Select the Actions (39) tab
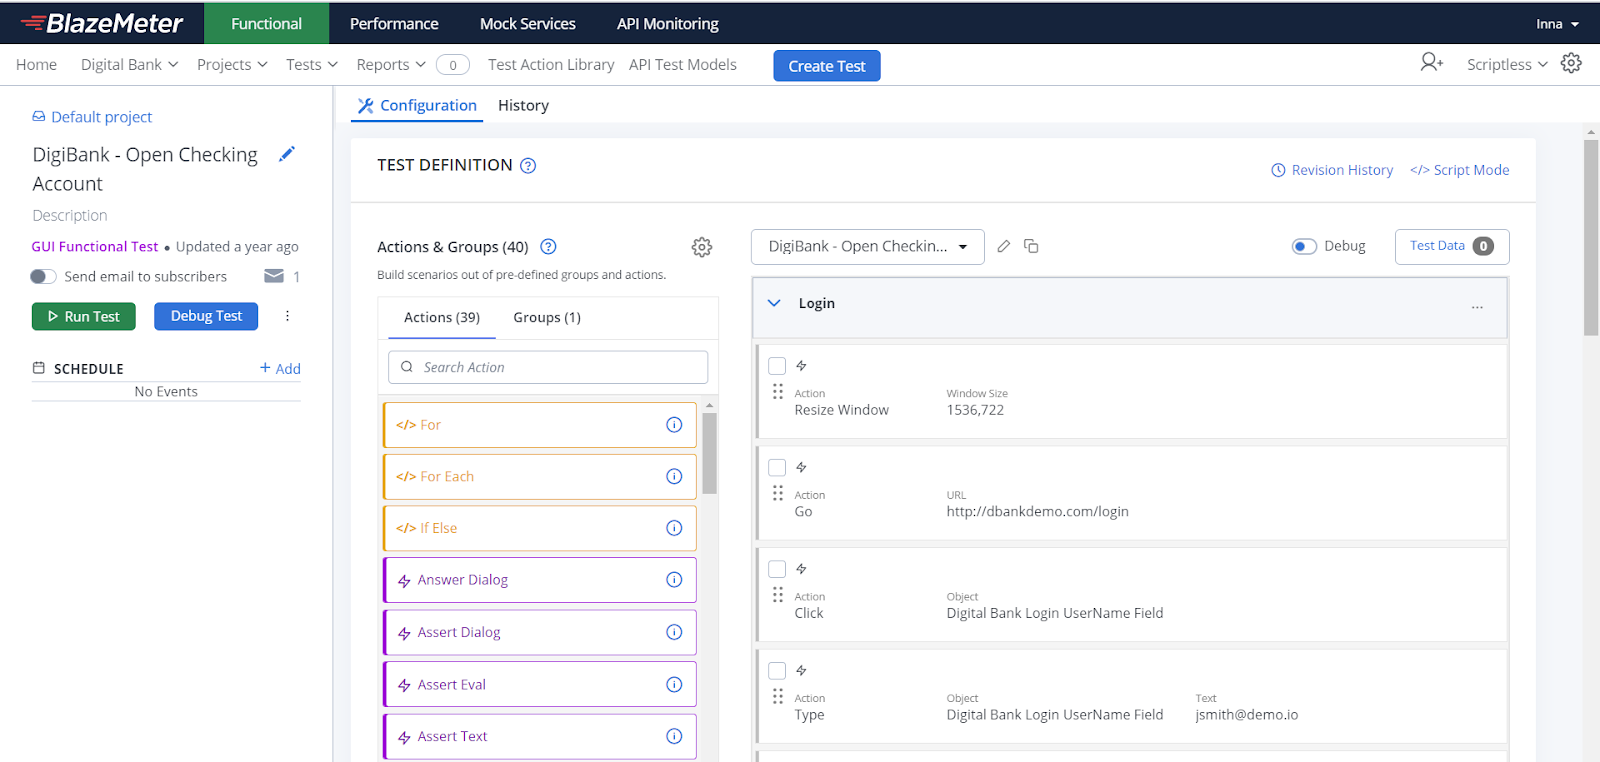This screenshot has width=1600, height=762. coord(442,318)
